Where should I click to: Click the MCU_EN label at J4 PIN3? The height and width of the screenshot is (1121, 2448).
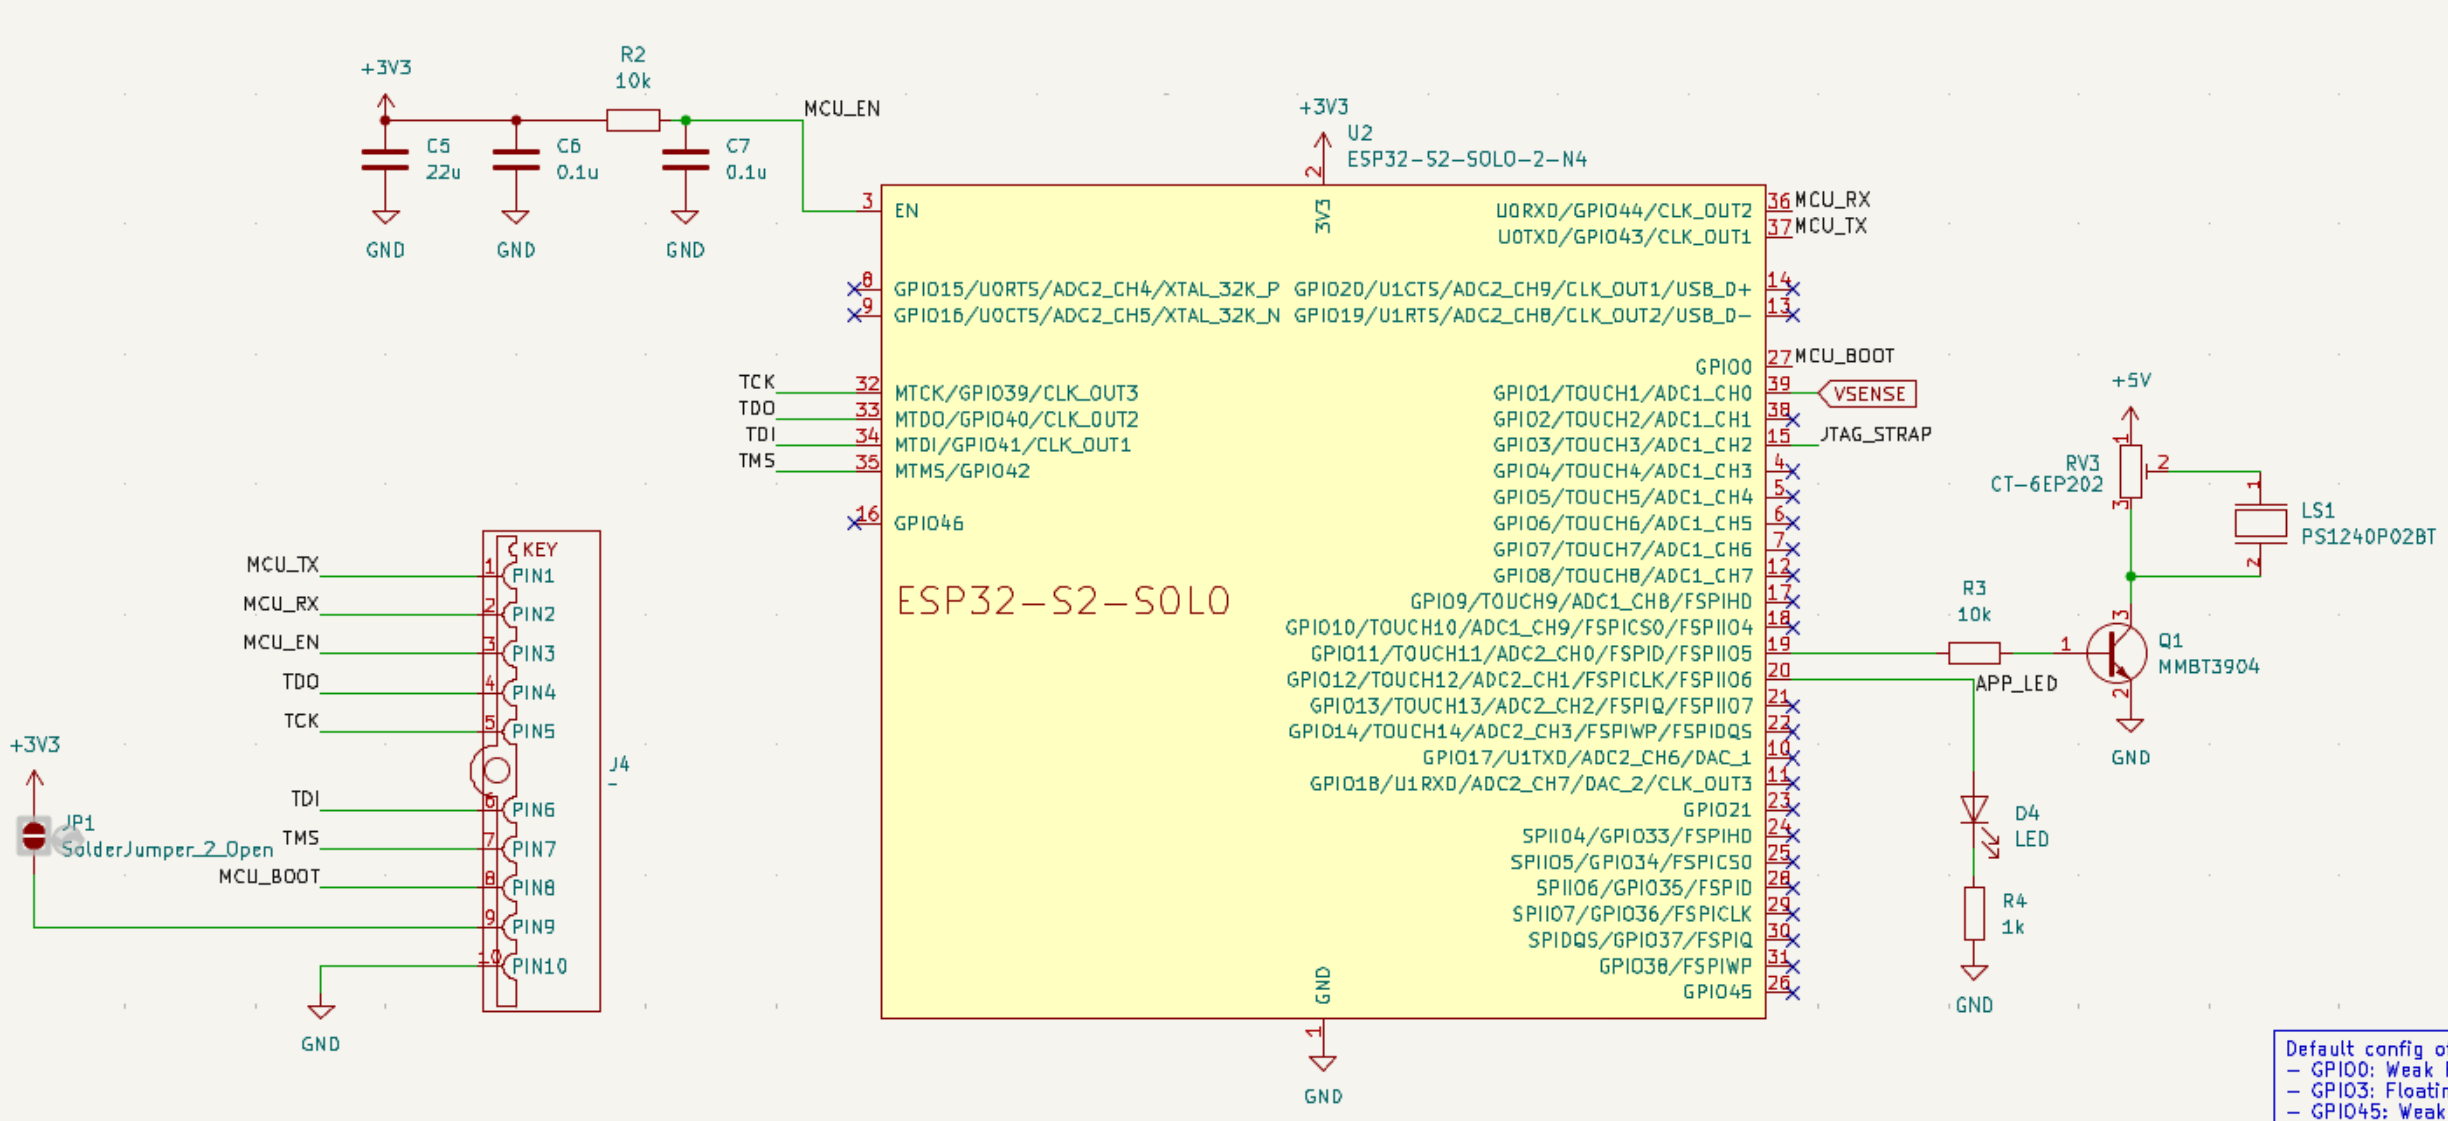(281, 642)
